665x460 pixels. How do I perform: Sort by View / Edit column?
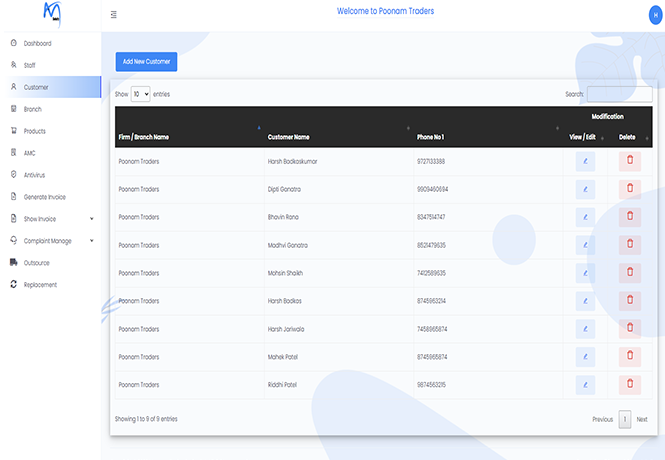[585, 137]
